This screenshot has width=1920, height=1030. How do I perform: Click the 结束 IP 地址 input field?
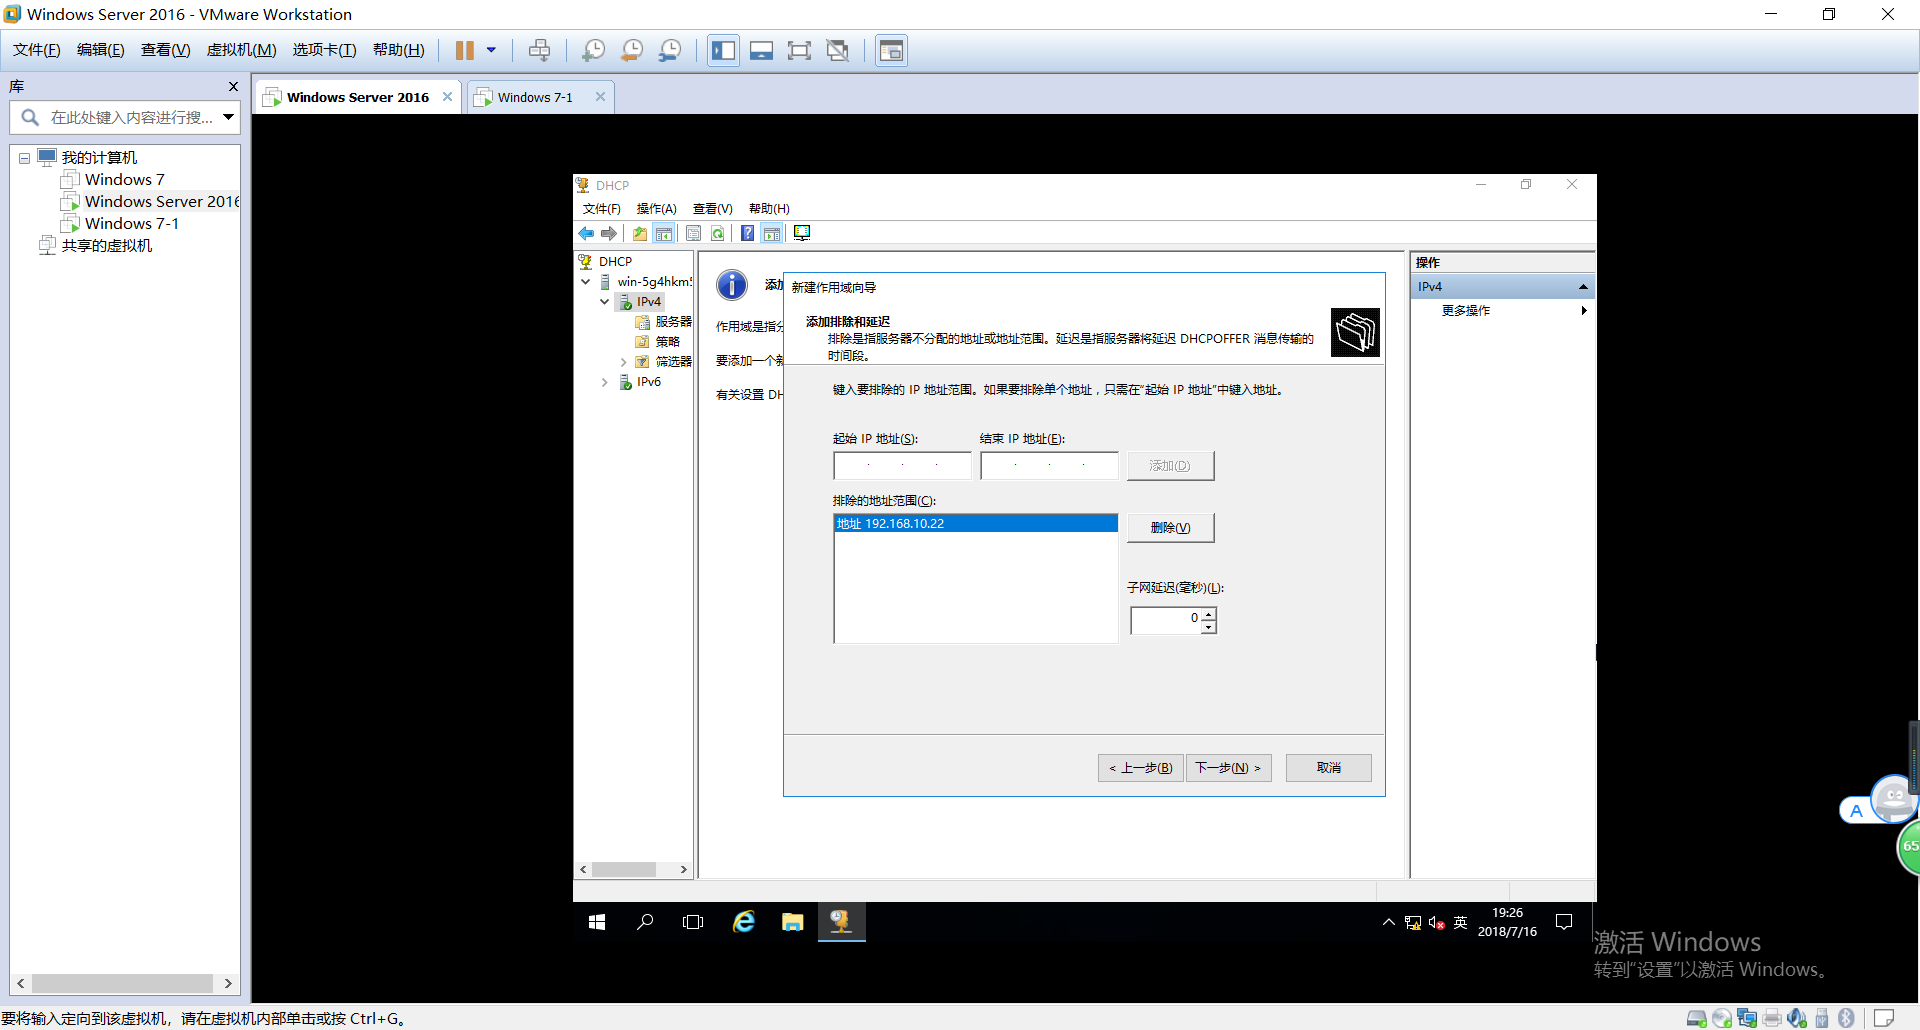click(1049, 466)
